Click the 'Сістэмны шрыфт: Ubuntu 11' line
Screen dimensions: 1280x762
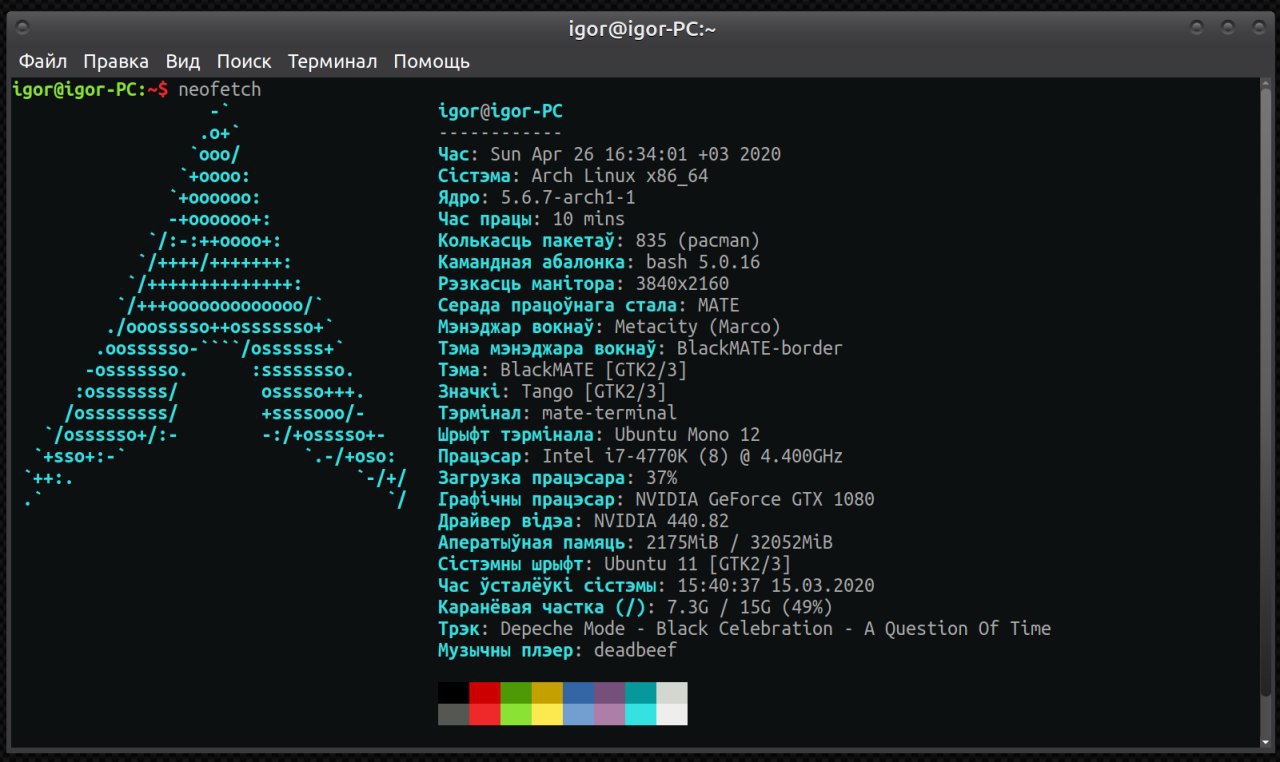615,564
